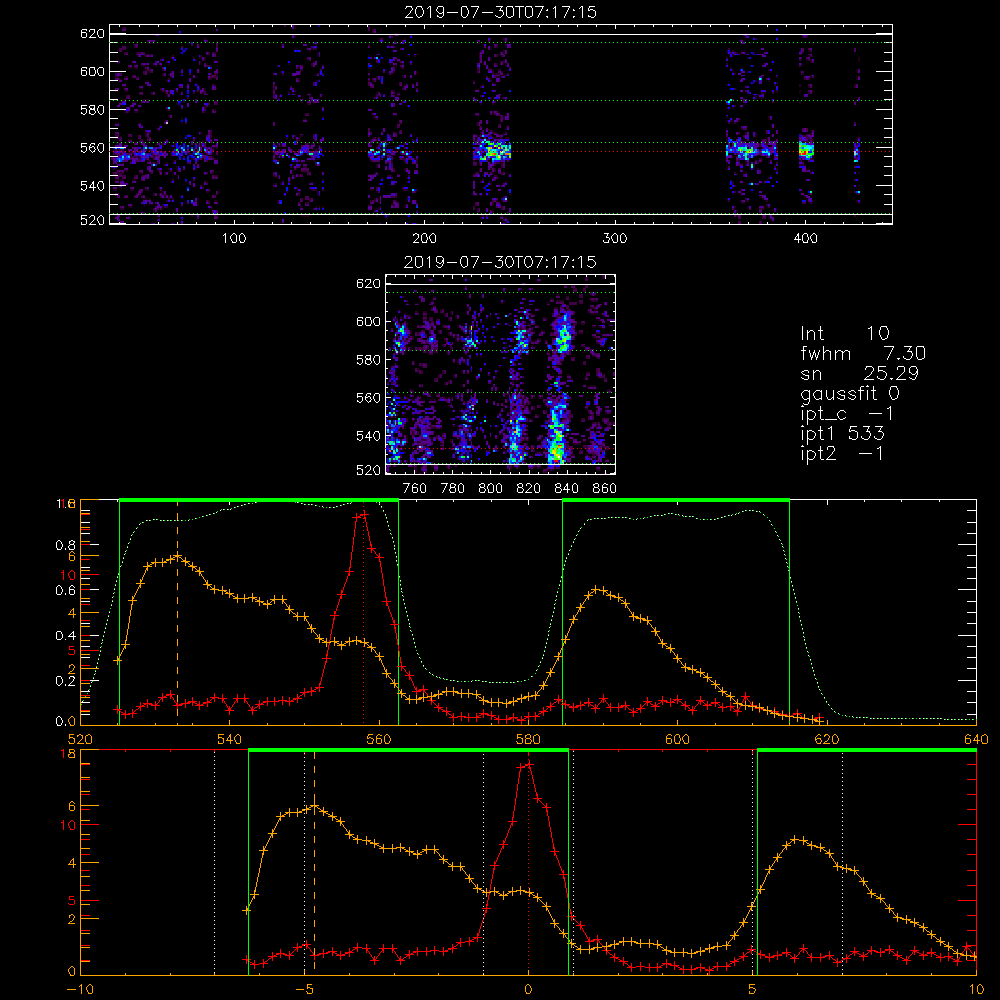
Task: Click x-axis label 300 on top image
Action: pyautogui.click(x=615, y=239)
